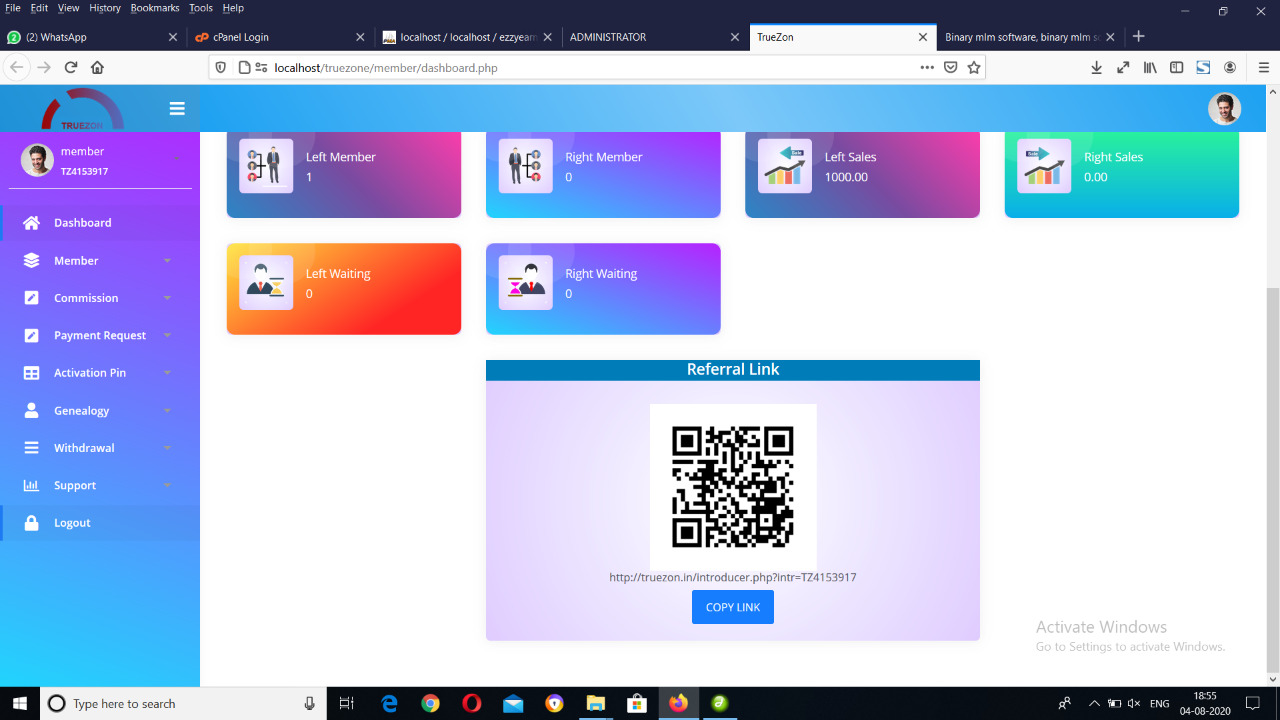
Task: Click the Member layers icon in sidebar
Action: 31,261
